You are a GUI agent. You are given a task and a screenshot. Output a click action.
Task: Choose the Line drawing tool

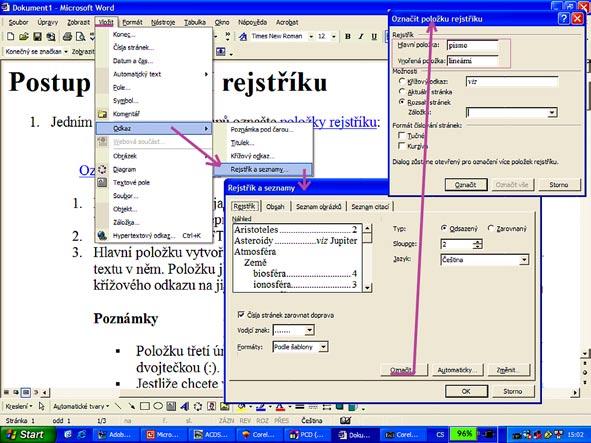(118, 406)
